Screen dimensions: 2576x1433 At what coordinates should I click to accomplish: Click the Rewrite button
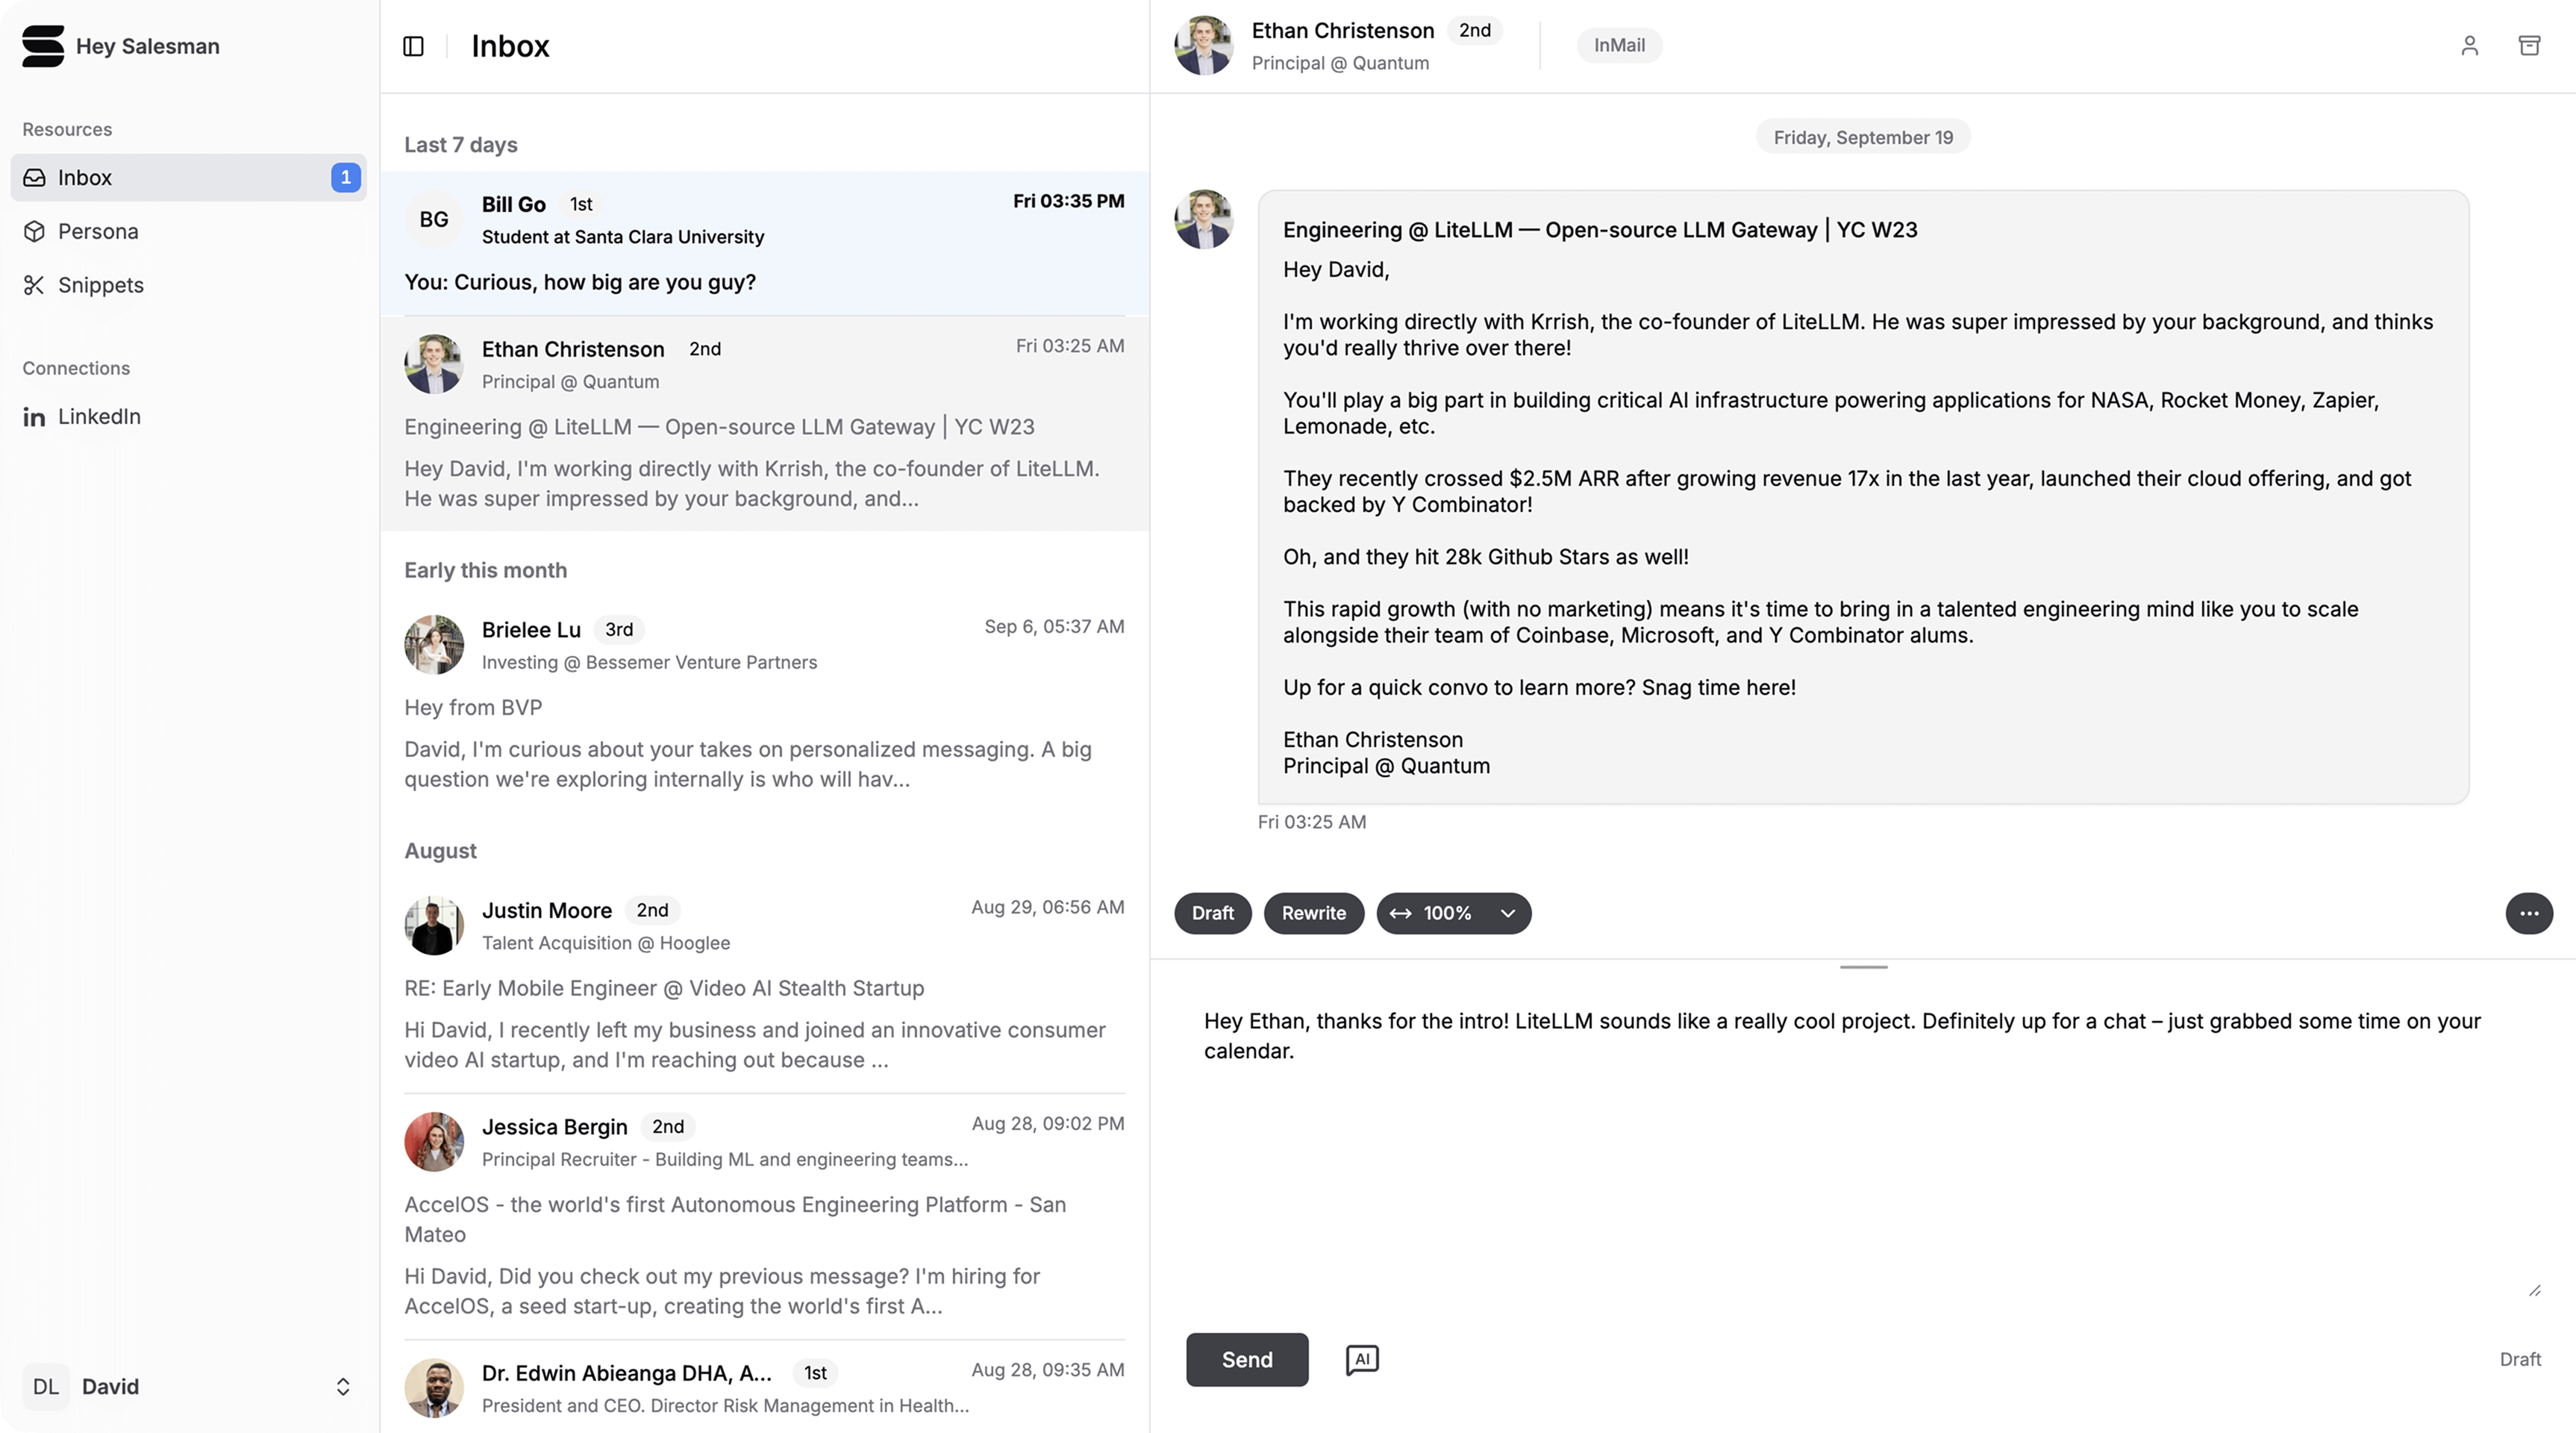click(1313, 913)
